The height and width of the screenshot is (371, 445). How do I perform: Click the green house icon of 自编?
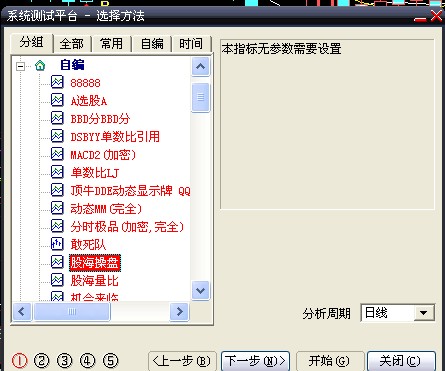point(40,65)
